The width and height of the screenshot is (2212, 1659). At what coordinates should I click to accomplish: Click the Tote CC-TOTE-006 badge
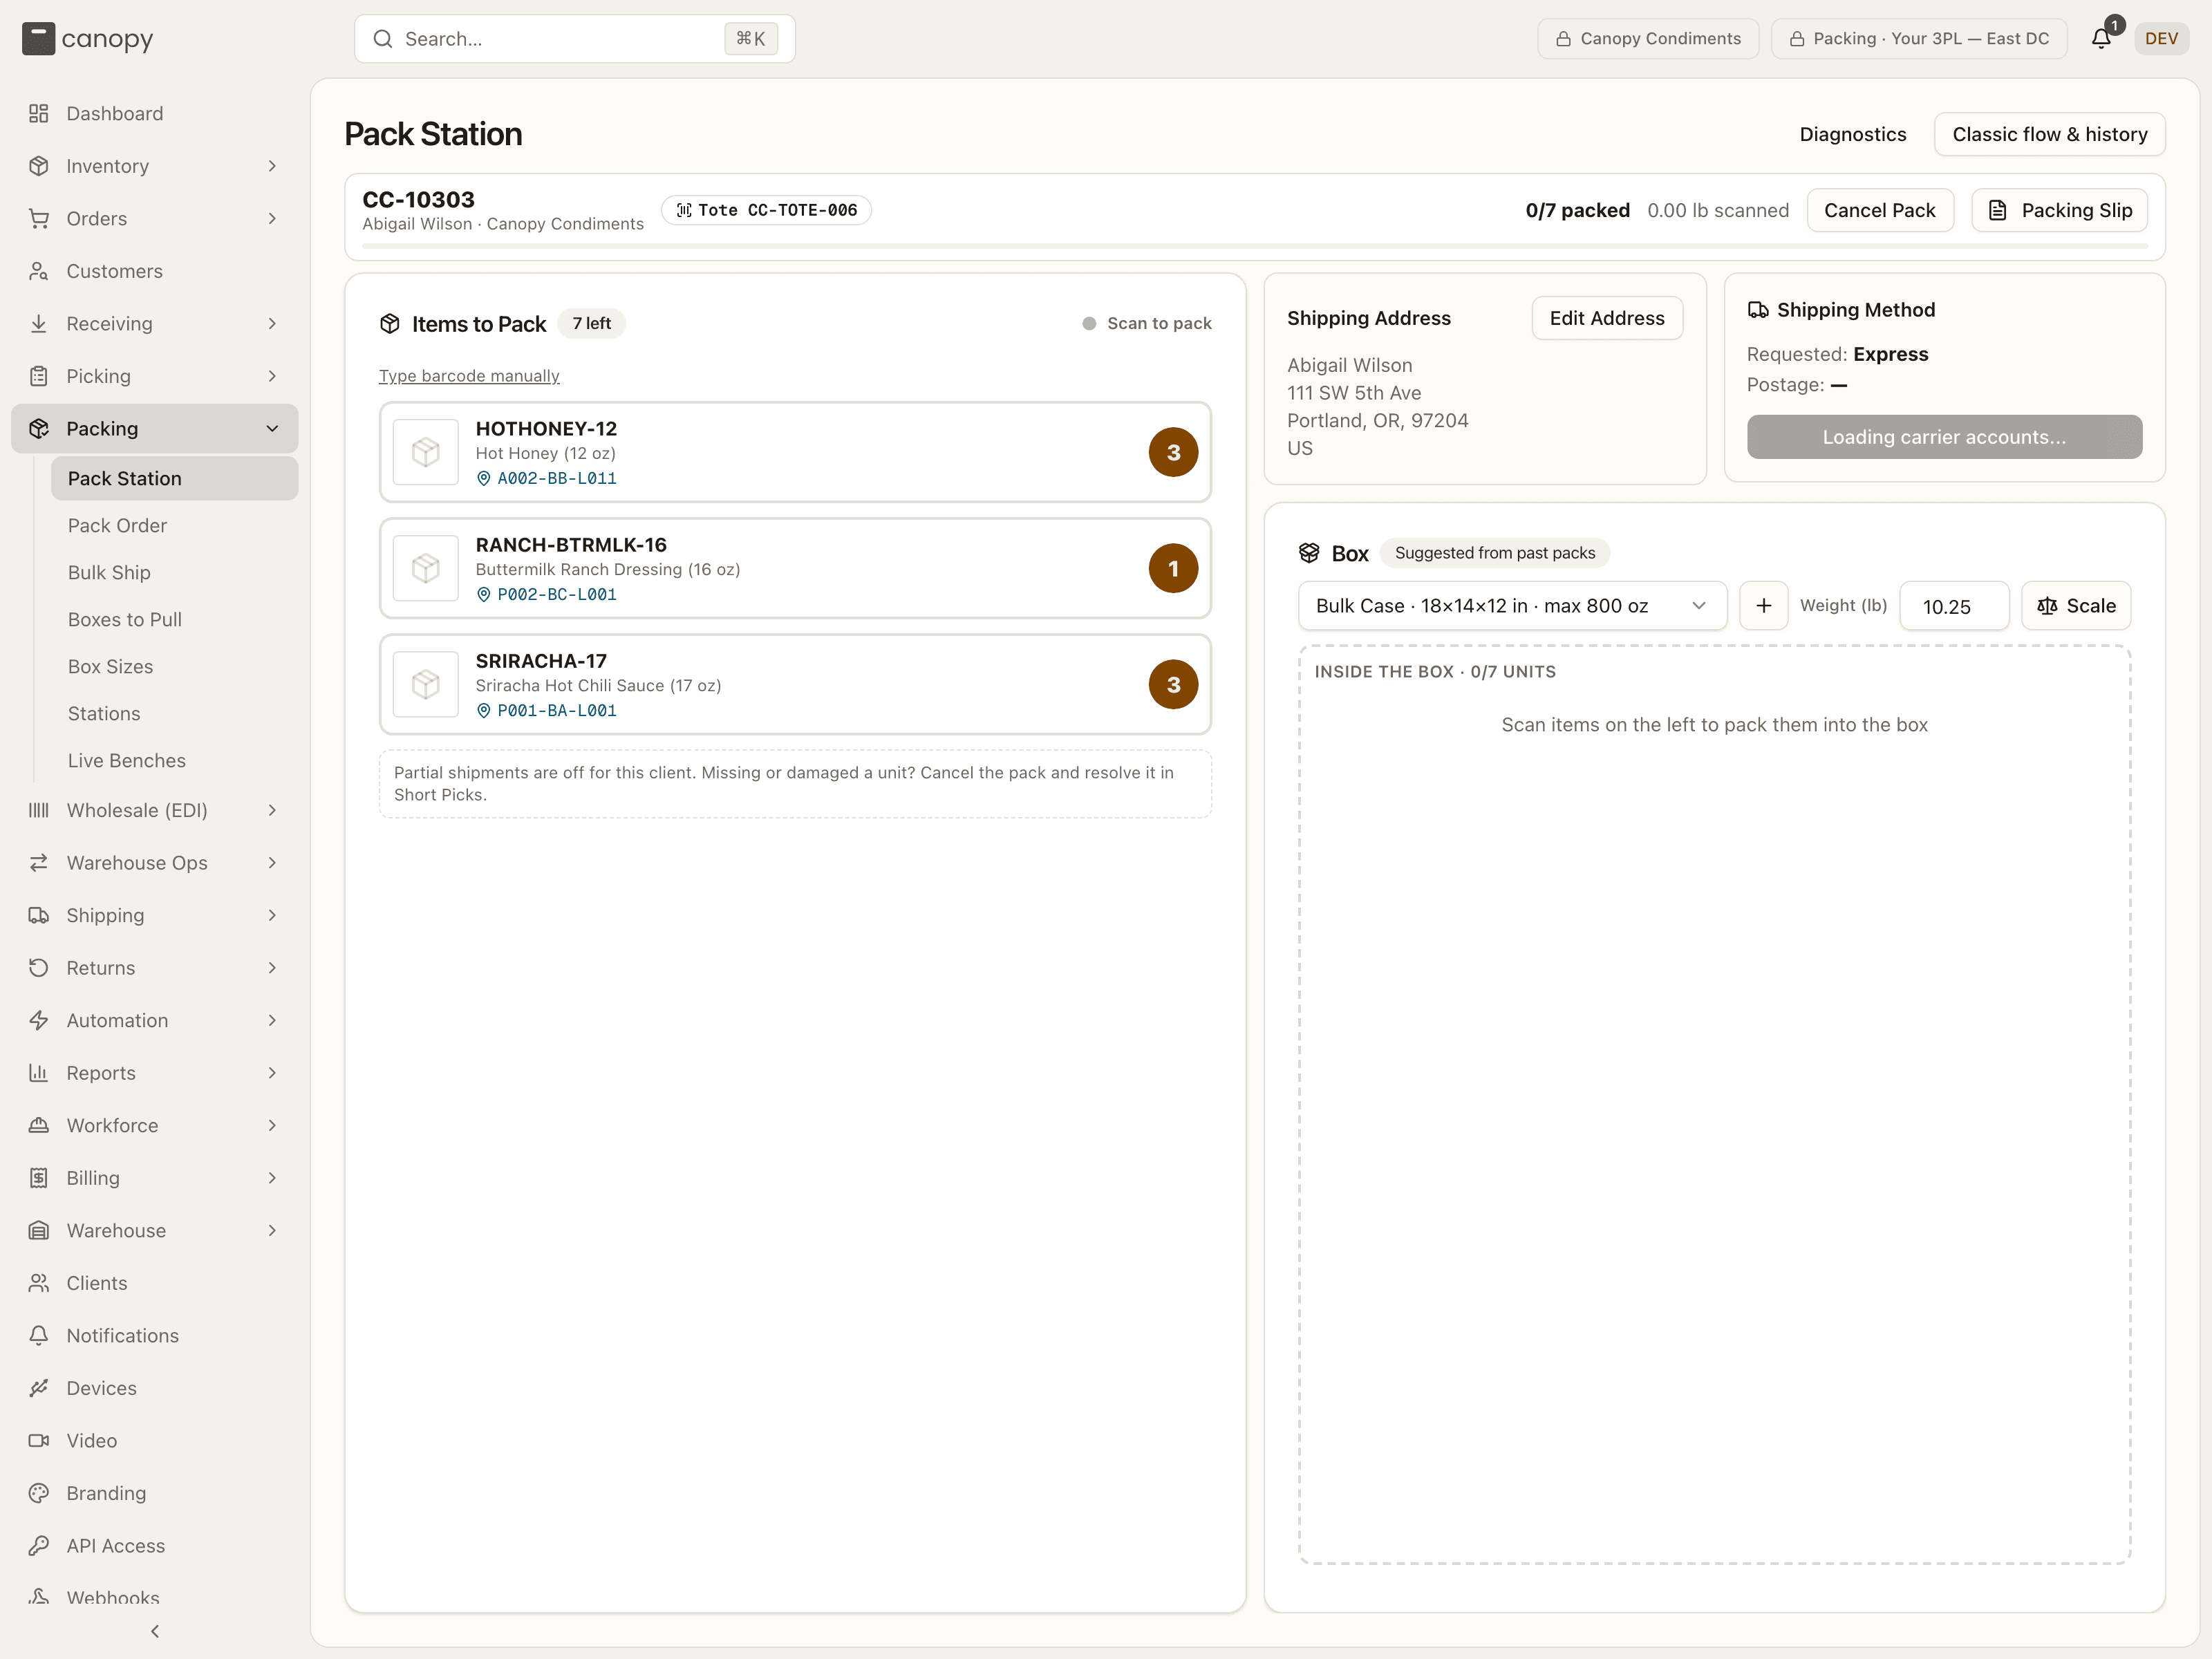tap(766, 210)
